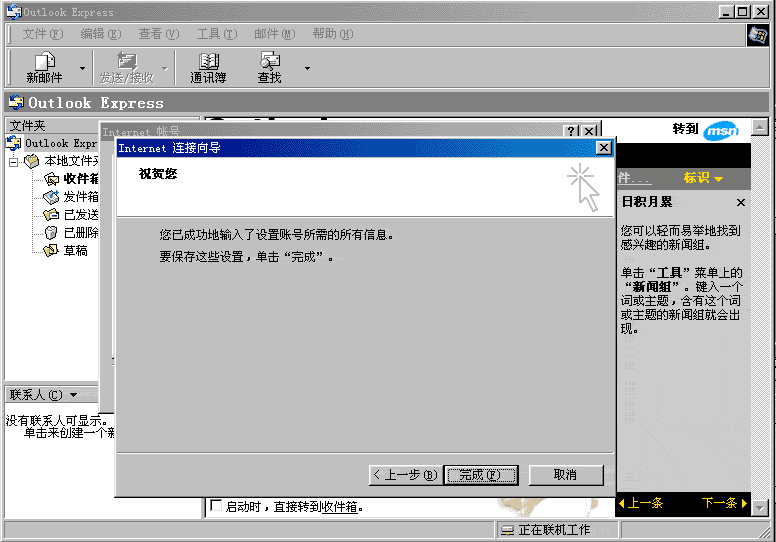Click the Finish (完成) button
This screenshot has height=542, width=776.
(481, 475)
